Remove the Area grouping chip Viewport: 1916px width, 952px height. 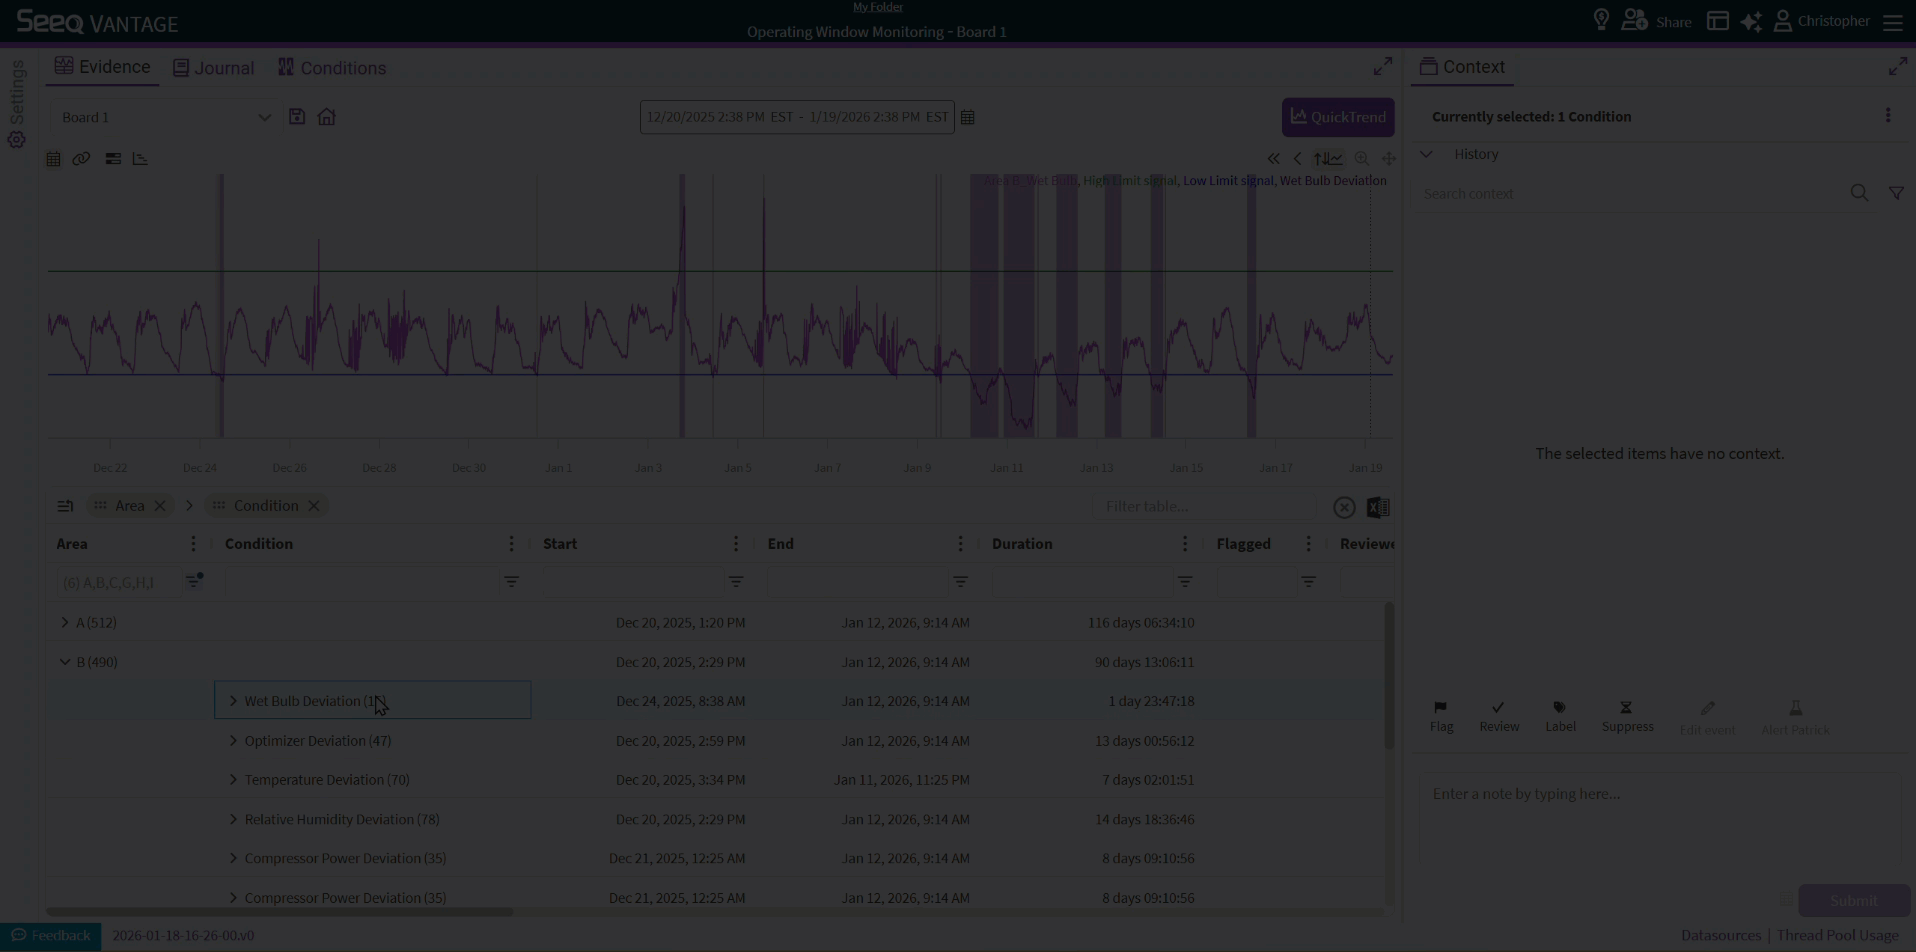[x=160, y=506]
